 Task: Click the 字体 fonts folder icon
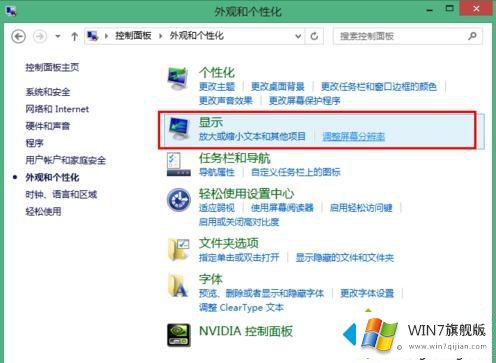pos(178,285)
